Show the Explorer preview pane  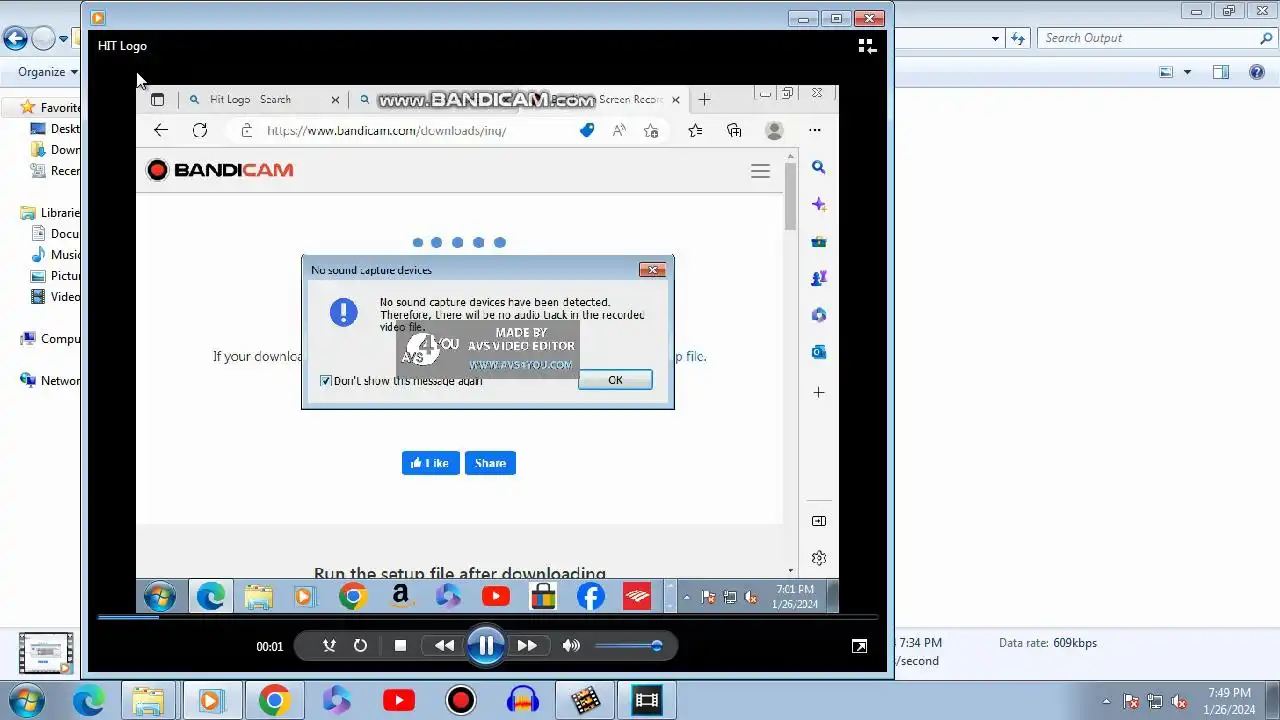(1221, 72)
